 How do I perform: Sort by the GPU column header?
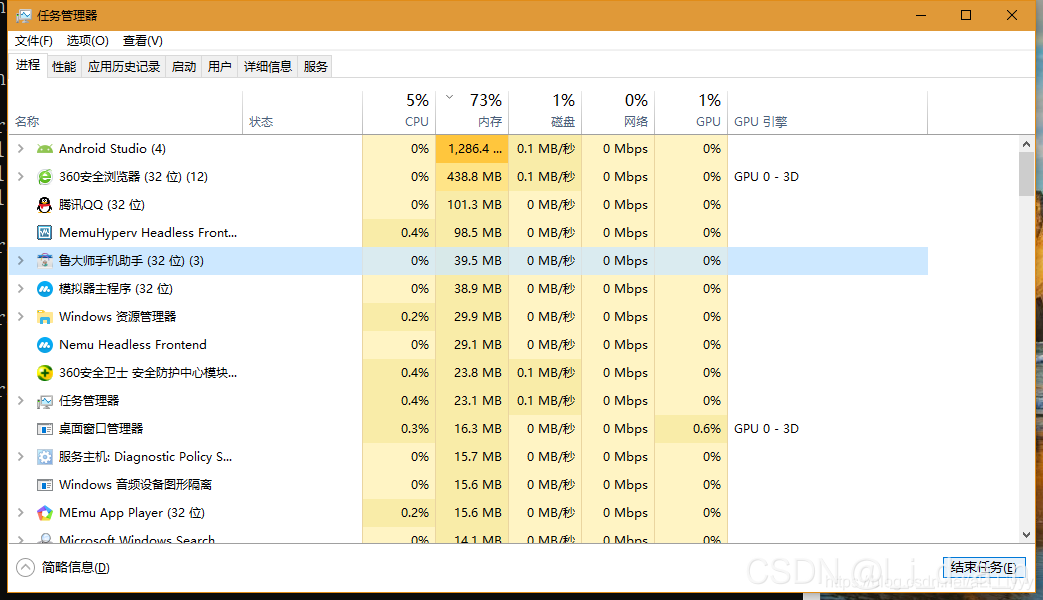click(x=692, y=112)
